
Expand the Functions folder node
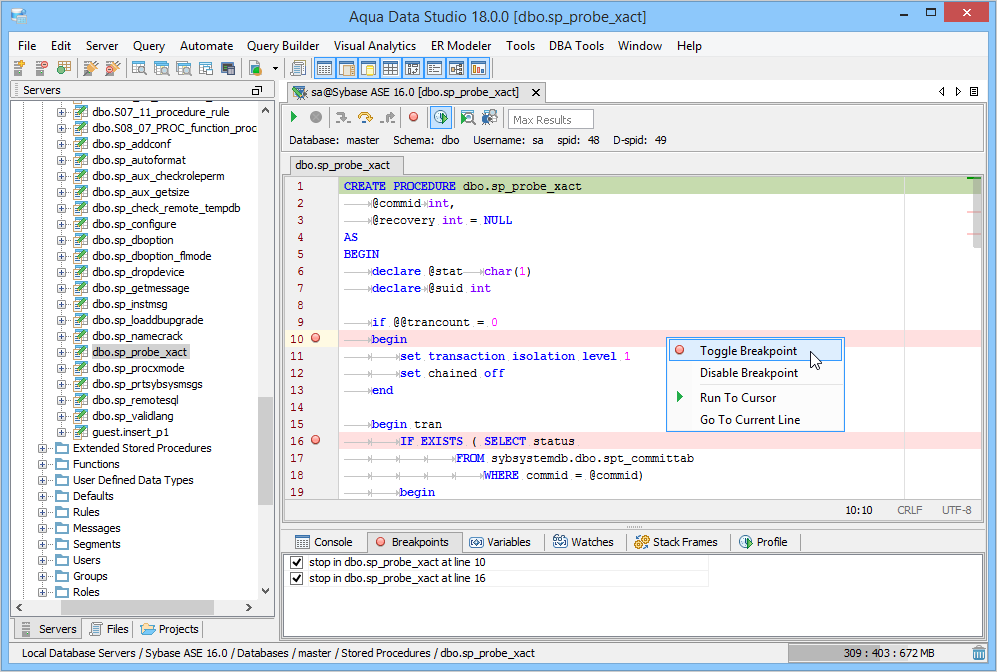pyautogui.click(x=43, y=464)
